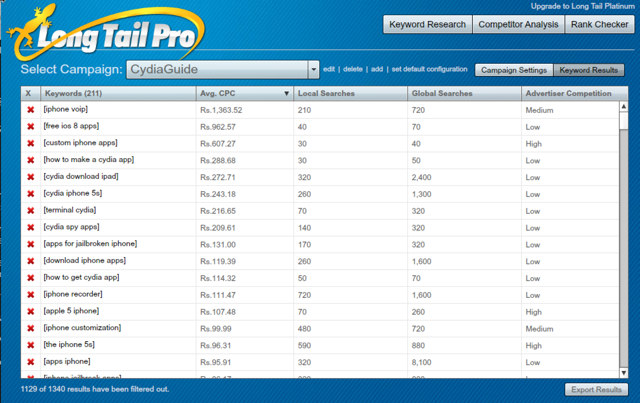Image resolution: width=640 pixels, height=403 pixels.
Task: Remove the [iphone voip] keyword row
Action: (x=31, y=110)
